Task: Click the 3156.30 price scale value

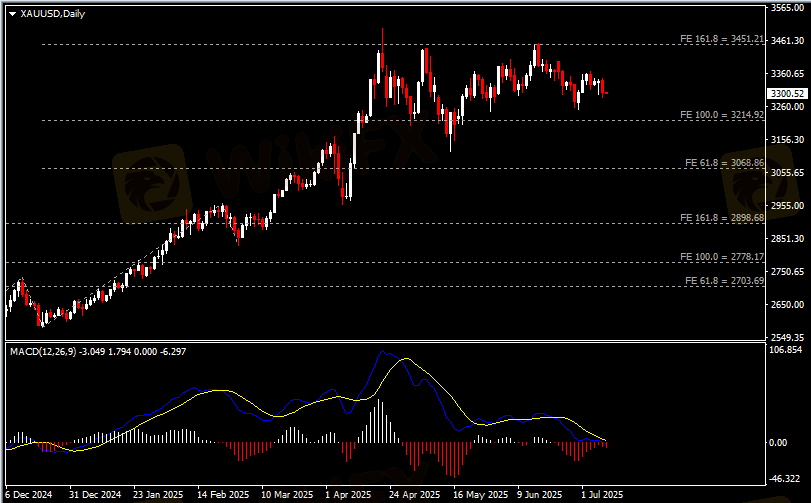Action: (787, 140)
